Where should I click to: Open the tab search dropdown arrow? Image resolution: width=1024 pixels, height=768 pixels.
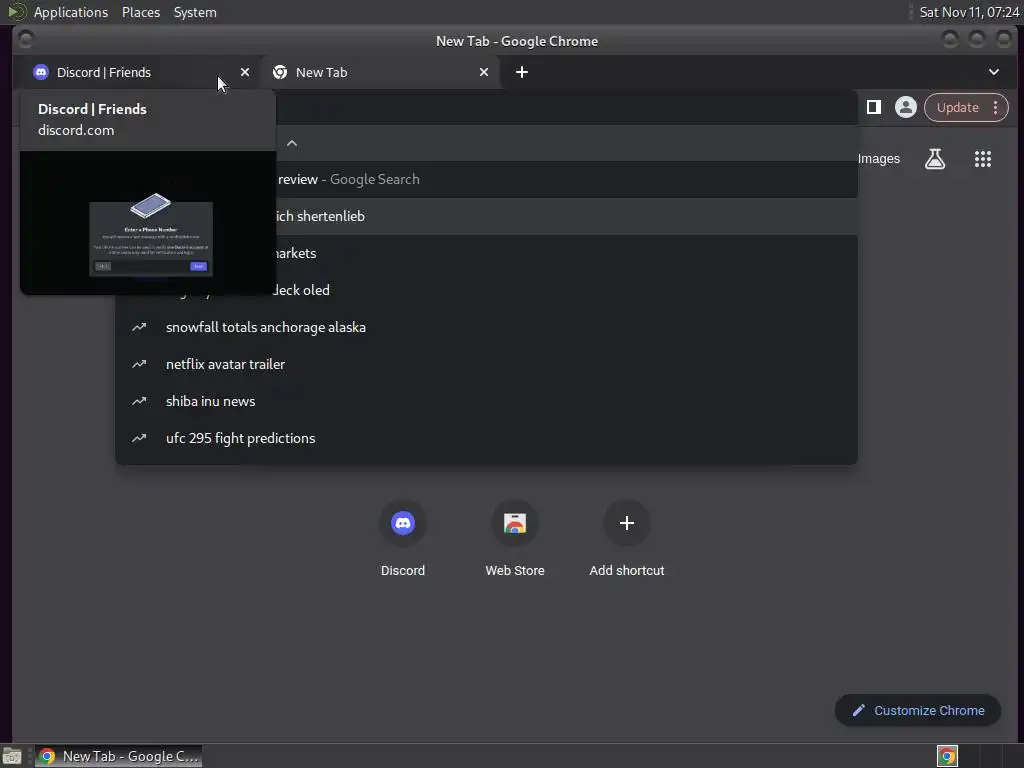click(993, 72)
